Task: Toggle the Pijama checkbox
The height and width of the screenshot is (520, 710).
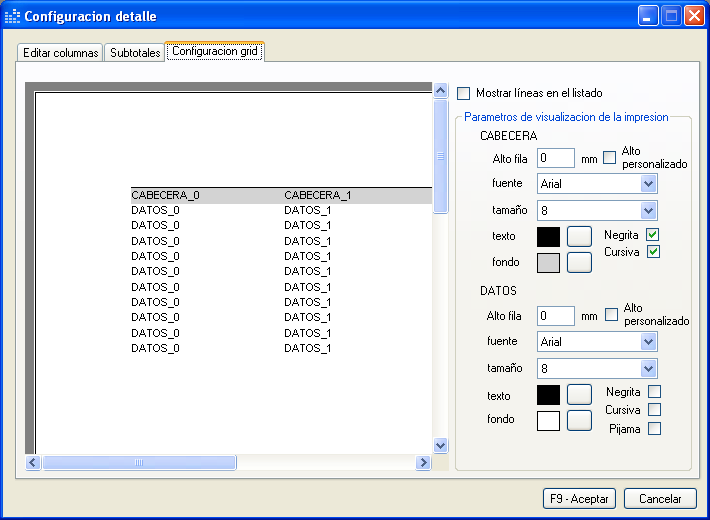Action: point(654,429)
